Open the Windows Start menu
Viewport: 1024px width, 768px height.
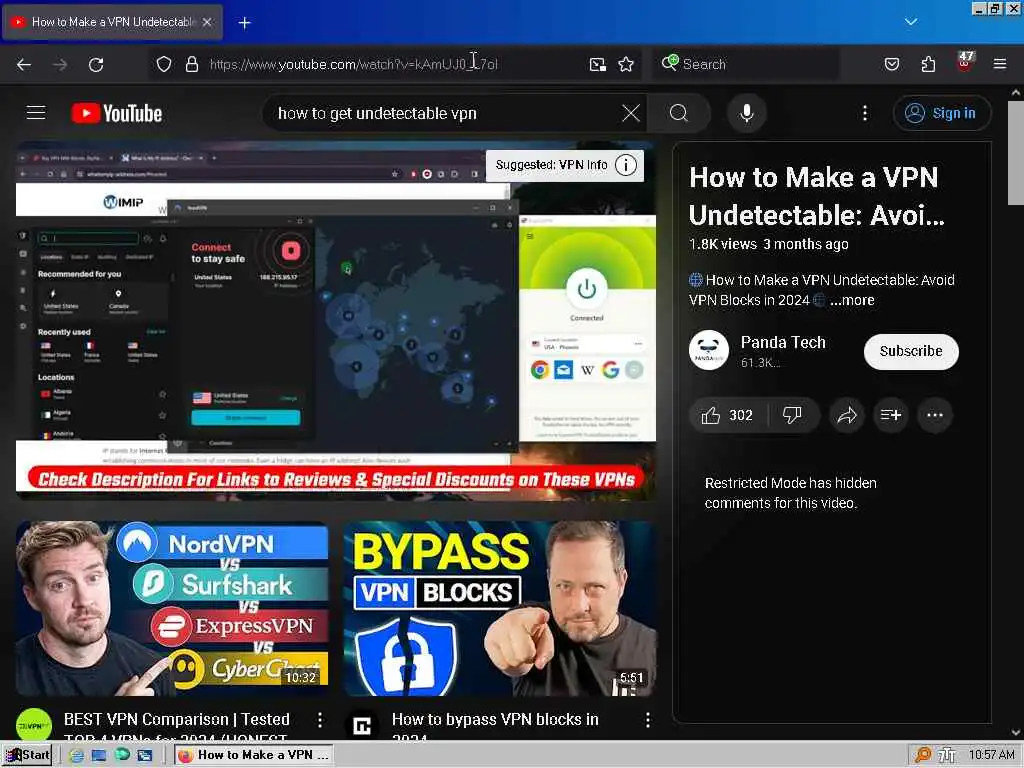(x=27, y=755)
